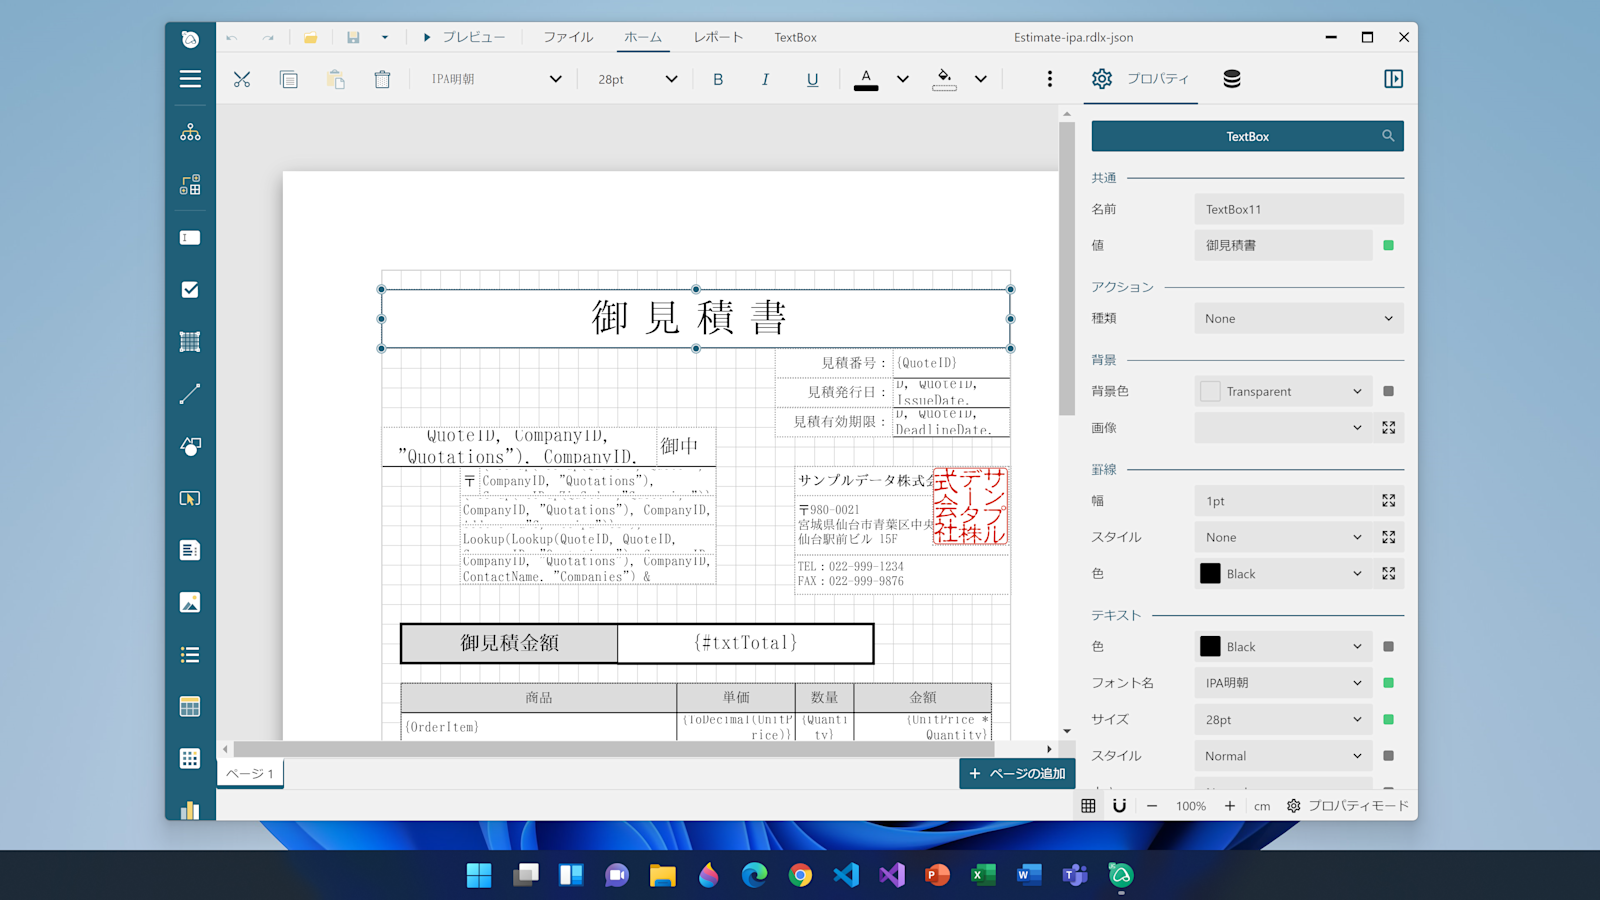
Task: Switch to the レポート tab
Action: click(718, 37)
